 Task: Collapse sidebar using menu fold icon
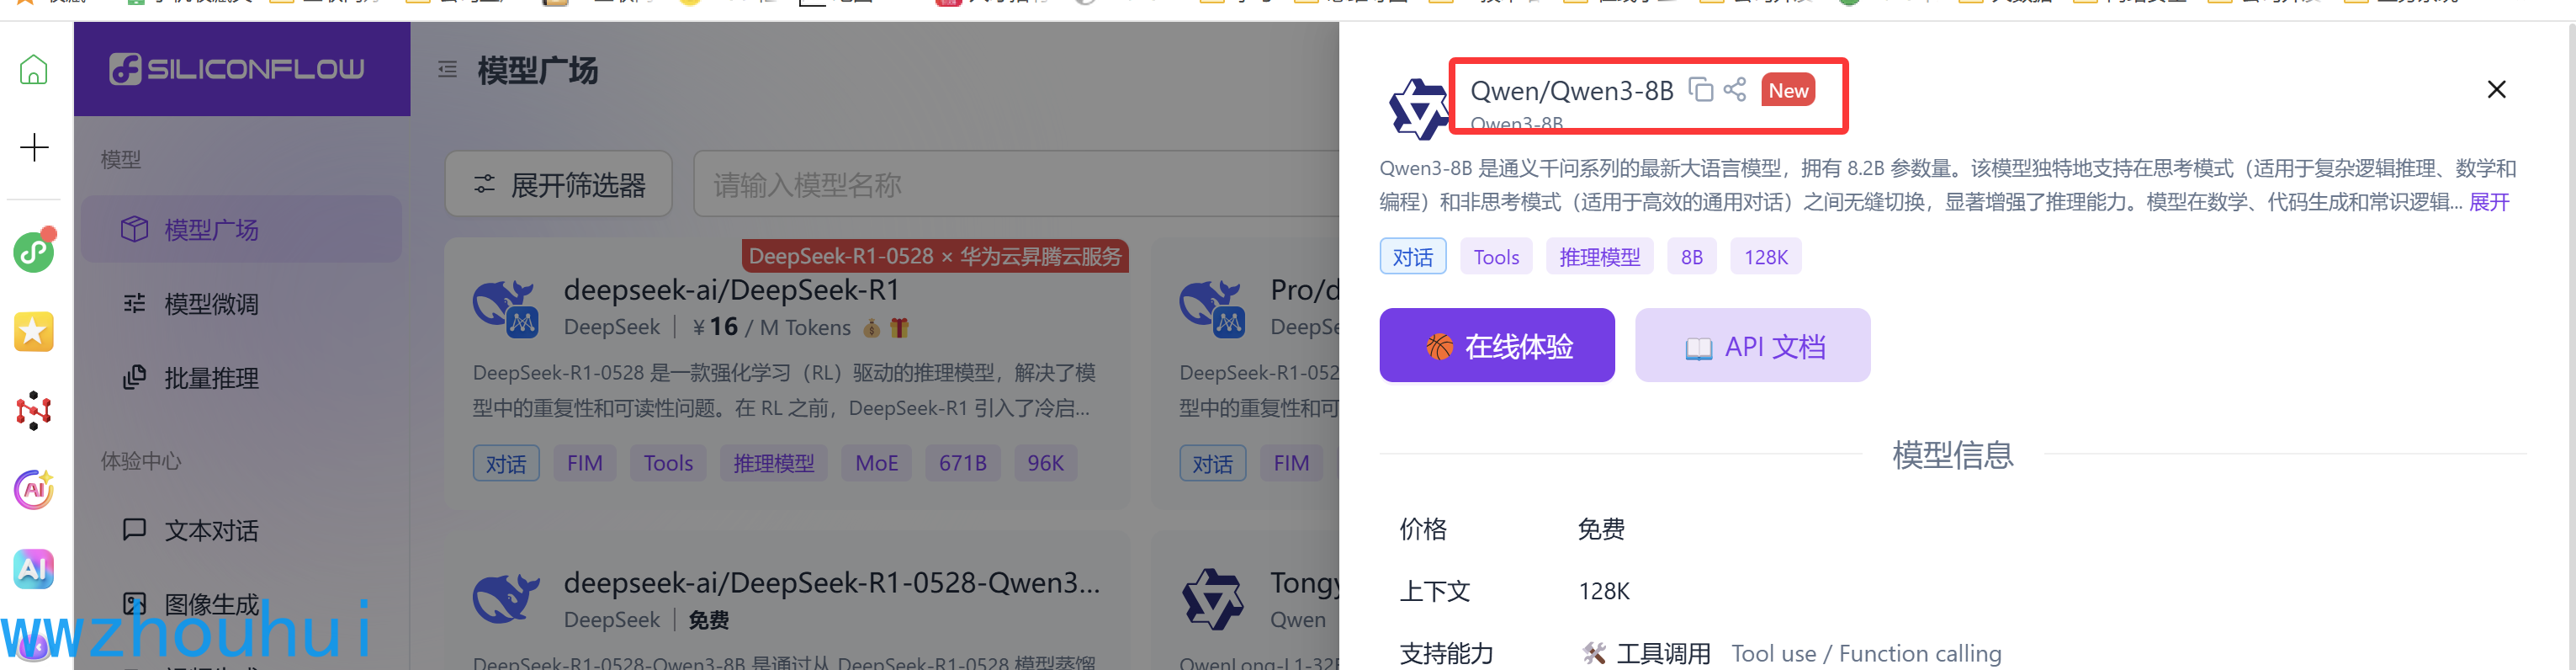[447, 69]
